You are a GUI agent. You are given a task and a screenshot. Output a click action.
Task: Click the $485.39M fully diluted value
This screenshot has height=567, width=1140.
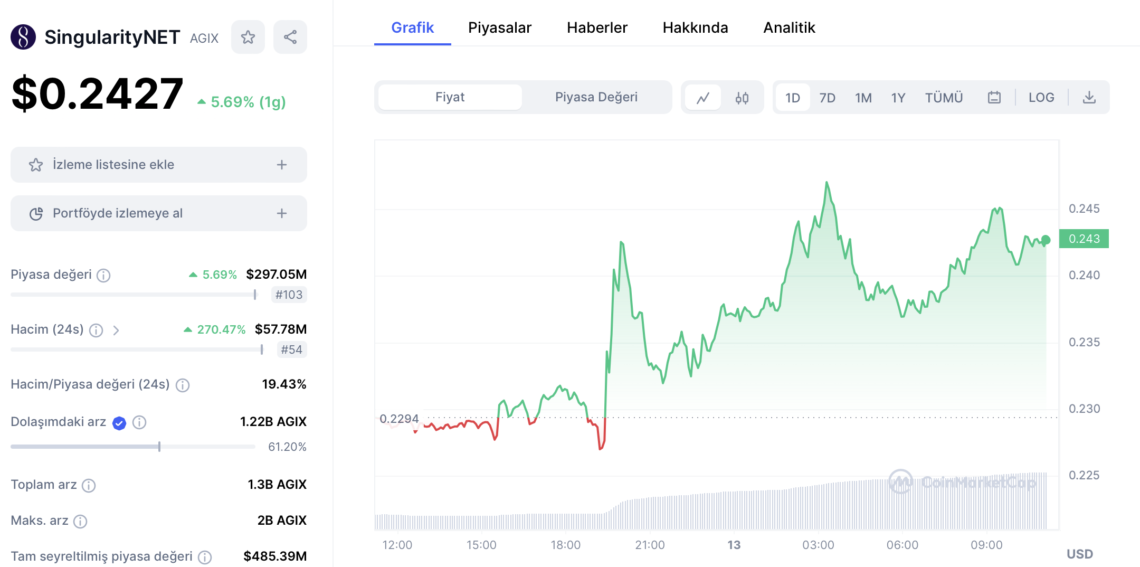275,556
